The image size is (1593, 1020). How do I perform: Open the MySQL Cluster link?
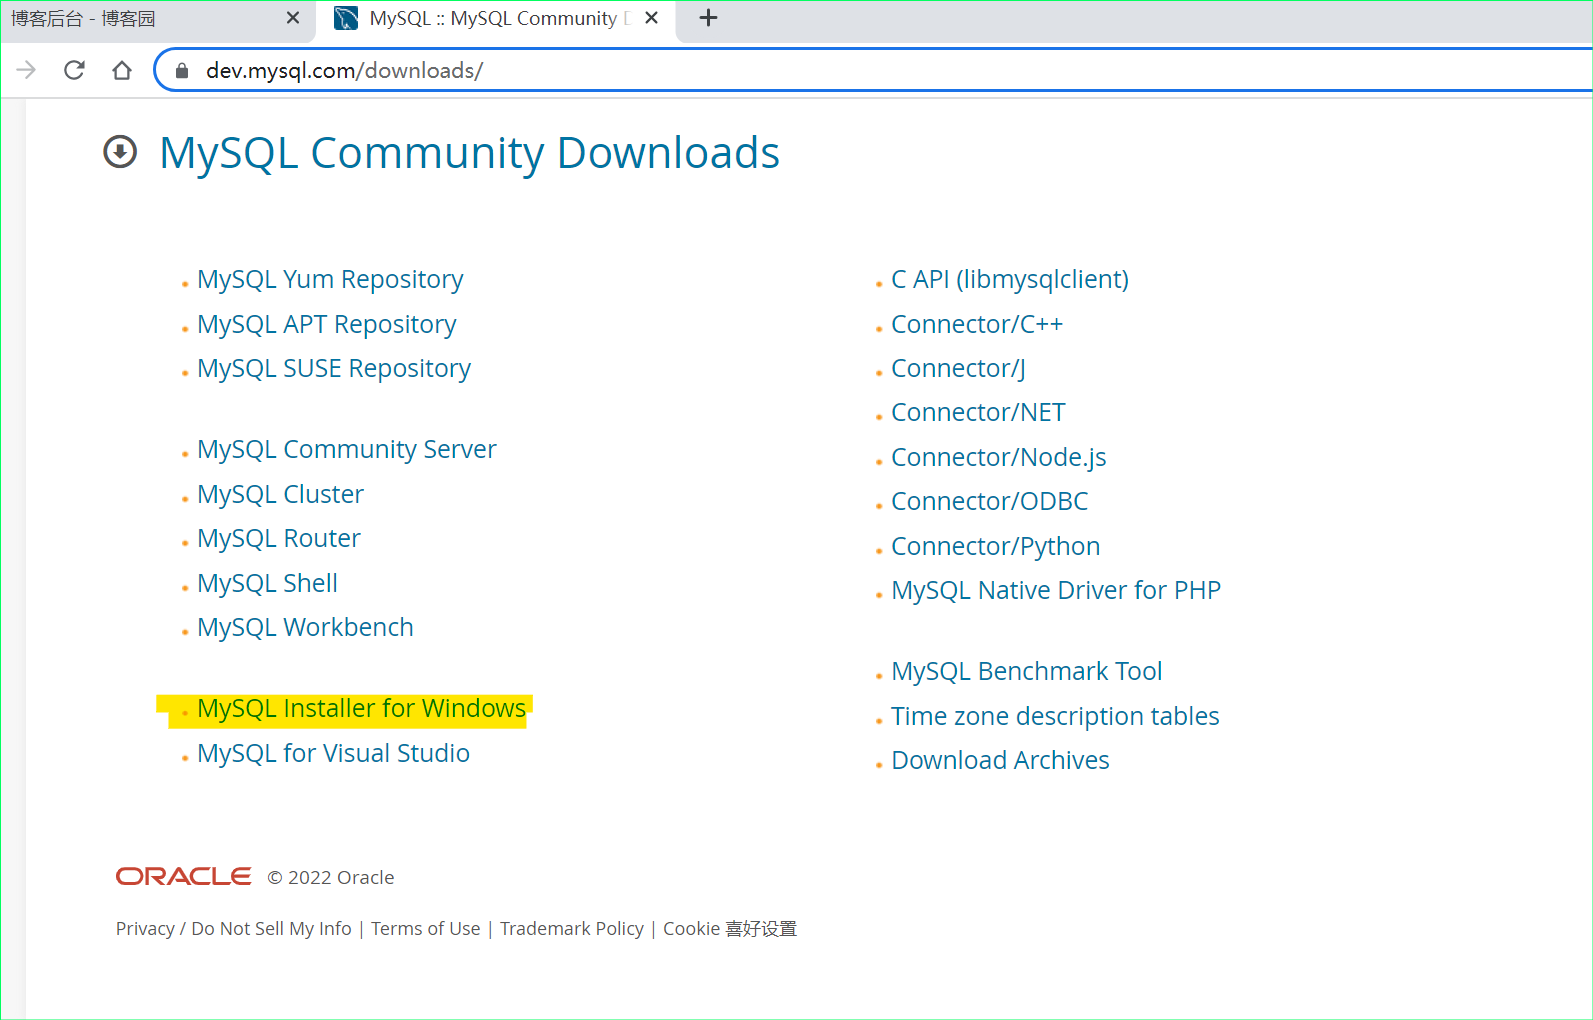(x=280, y=494)
